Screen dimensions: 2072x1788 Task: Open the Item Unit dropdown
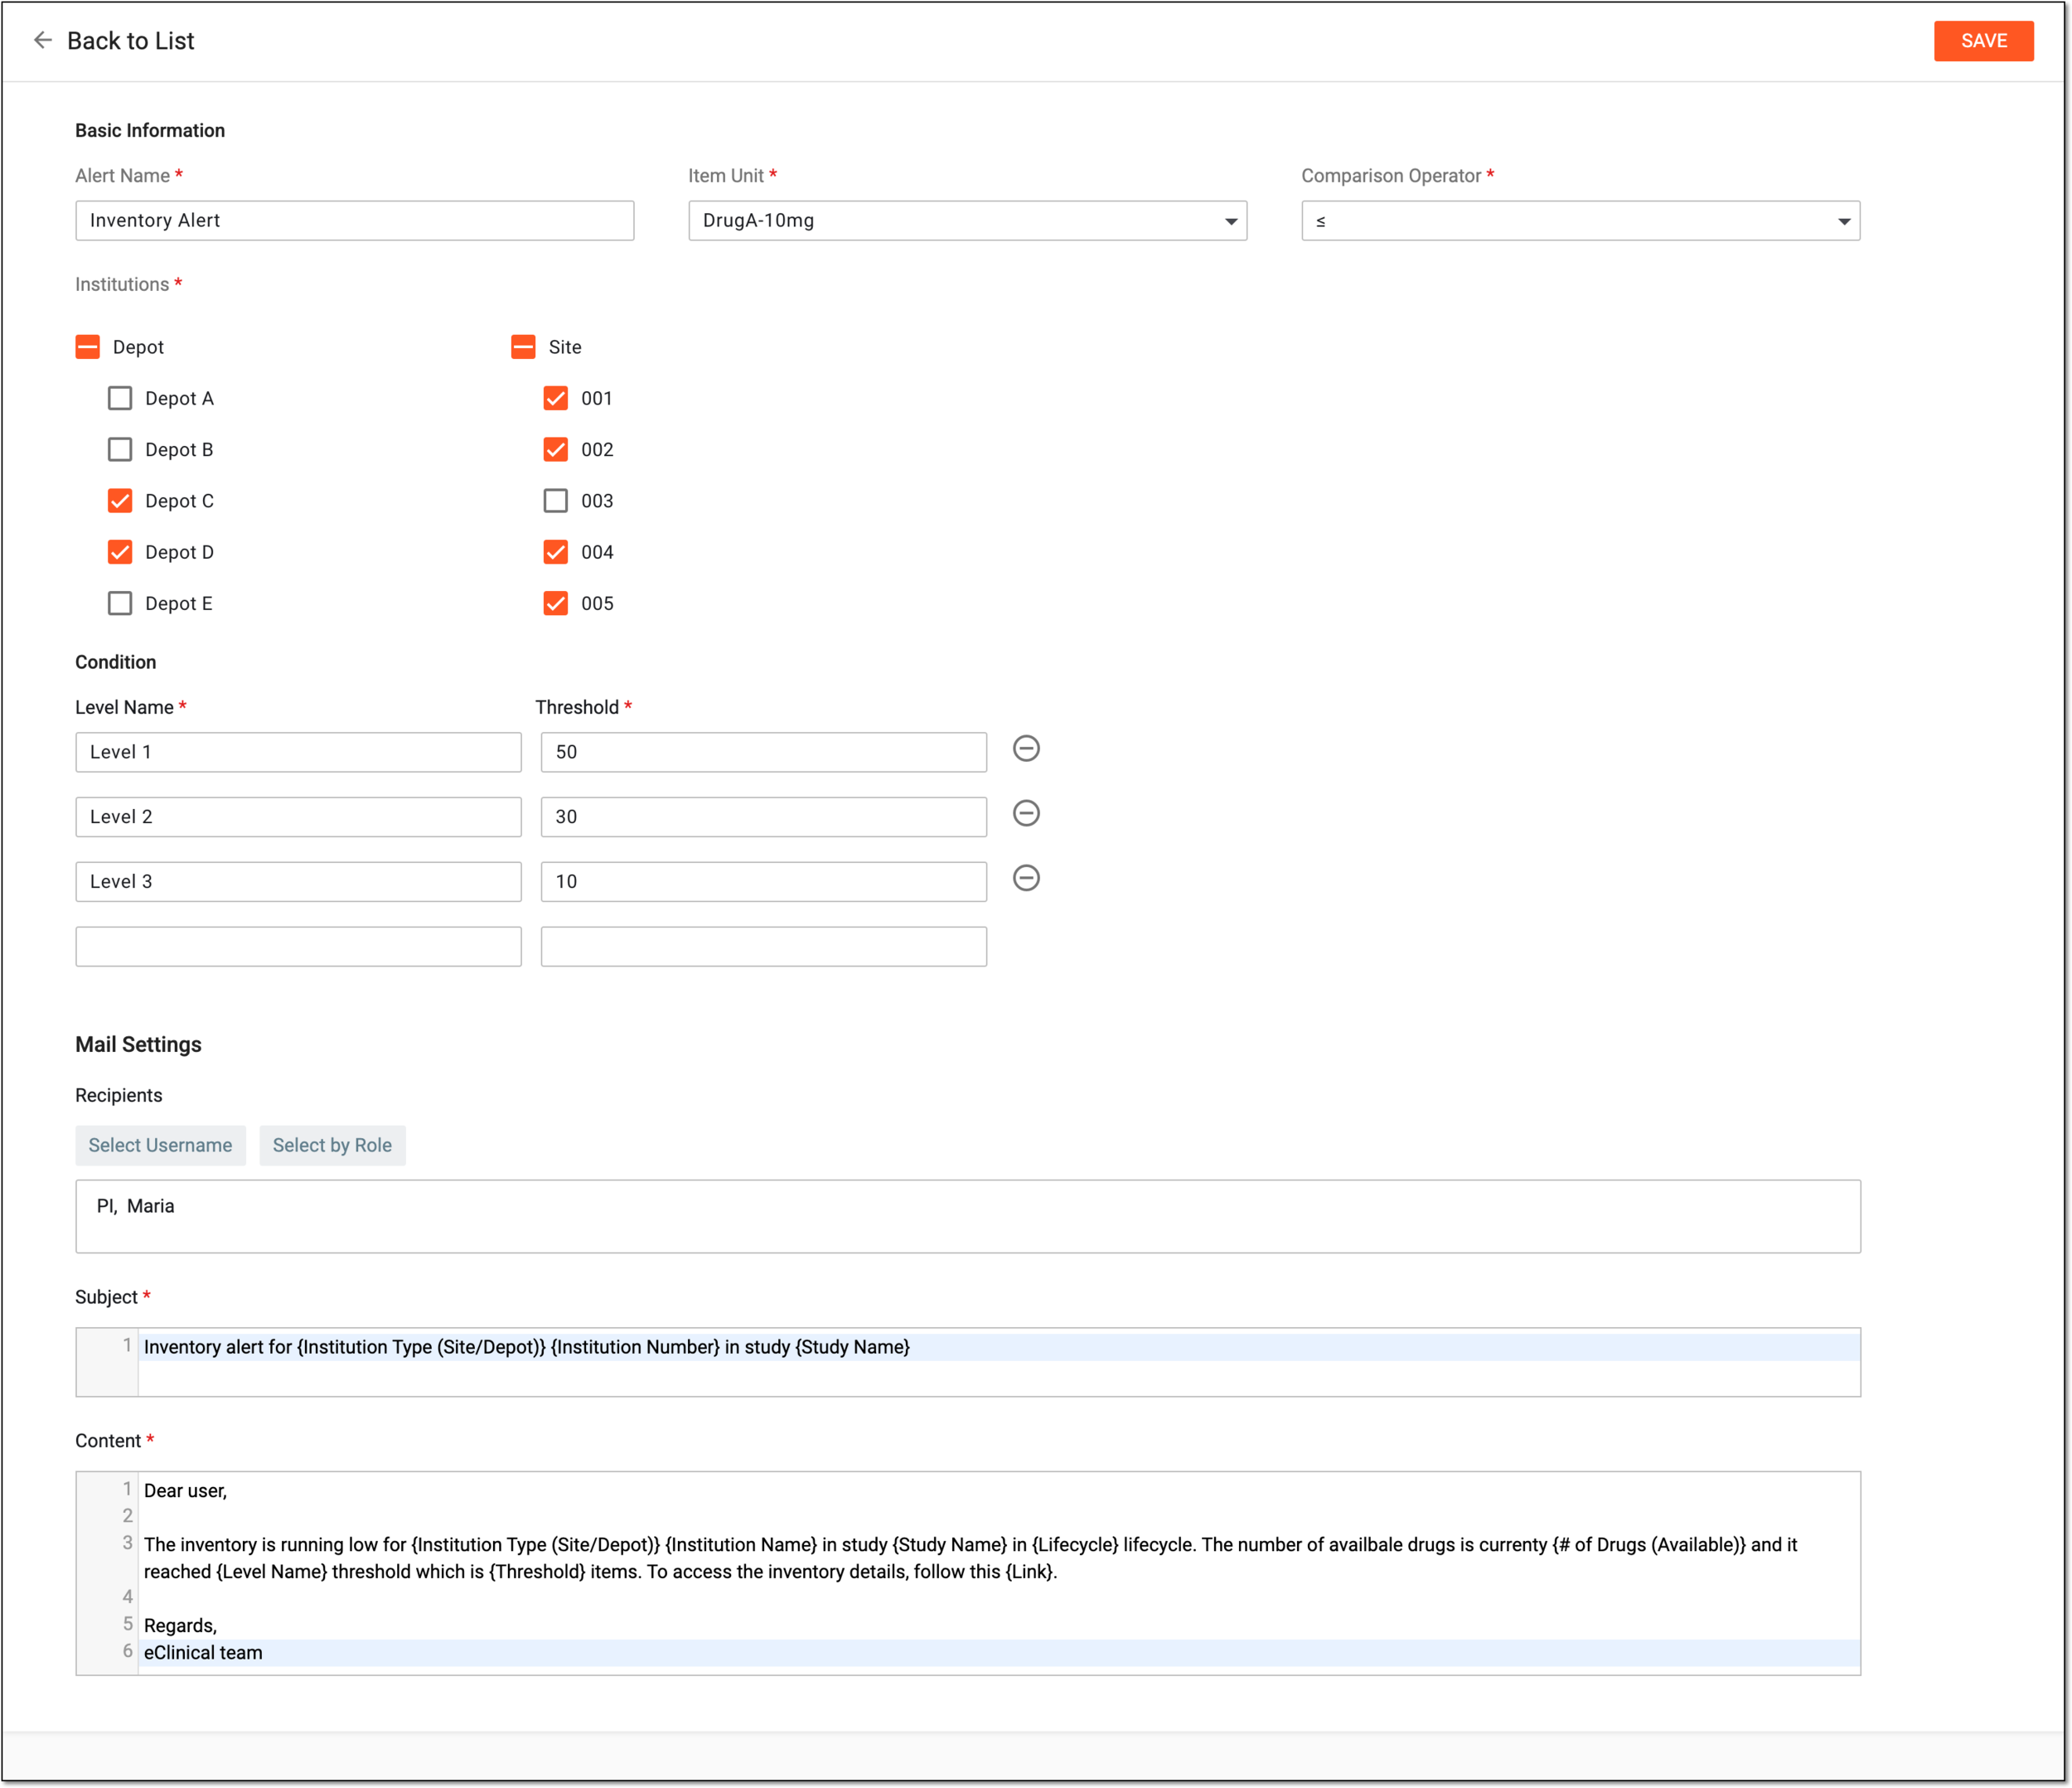pyautogui.click(x=967, y=221)
